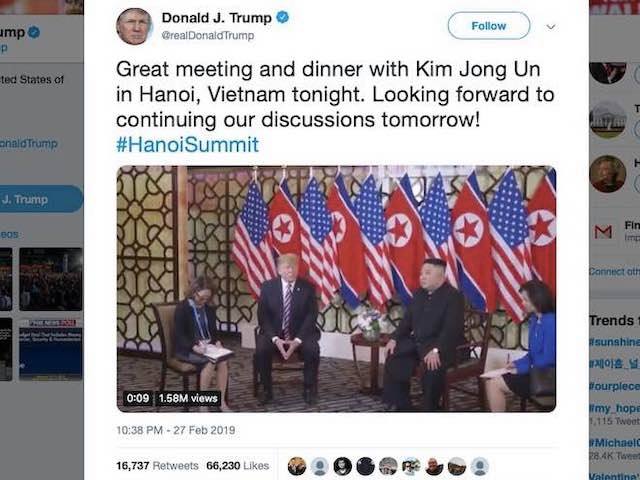
Task: Click the Follow button on the tweet
Action: (x=489, y=26)
